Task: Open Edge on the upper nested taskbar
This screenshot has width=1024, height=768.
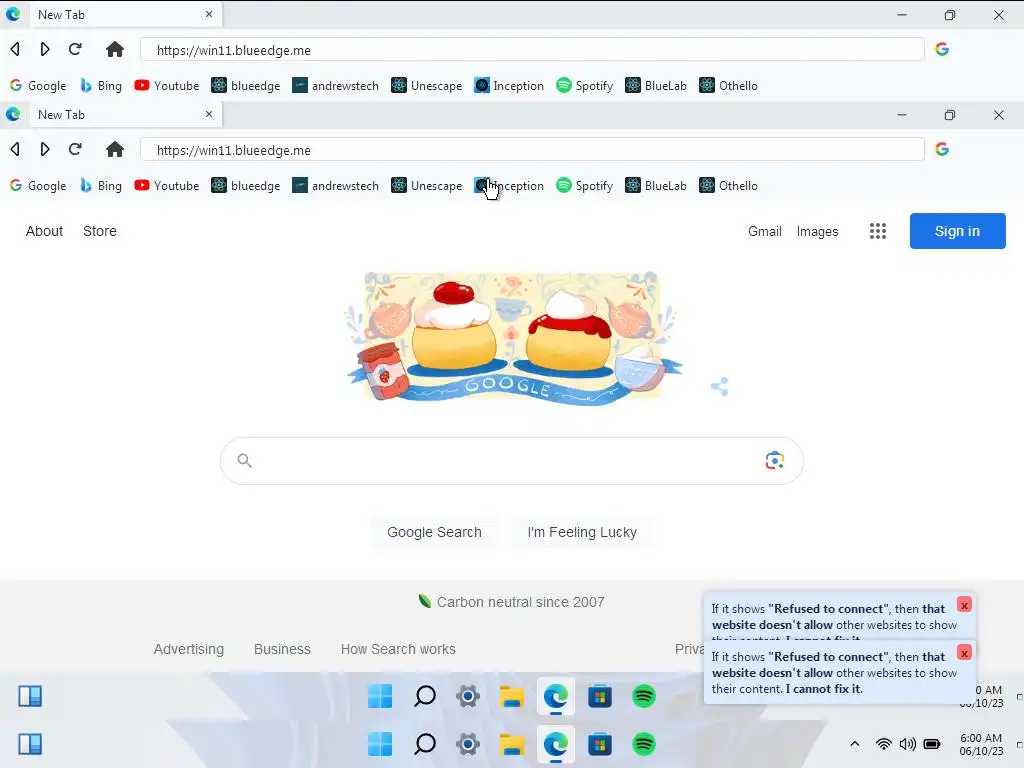Action: [556, 696]
